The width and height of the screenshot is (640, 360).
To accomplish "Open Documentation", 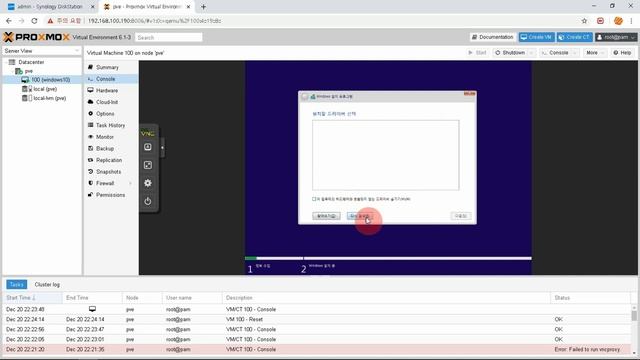I will [493, 37].
